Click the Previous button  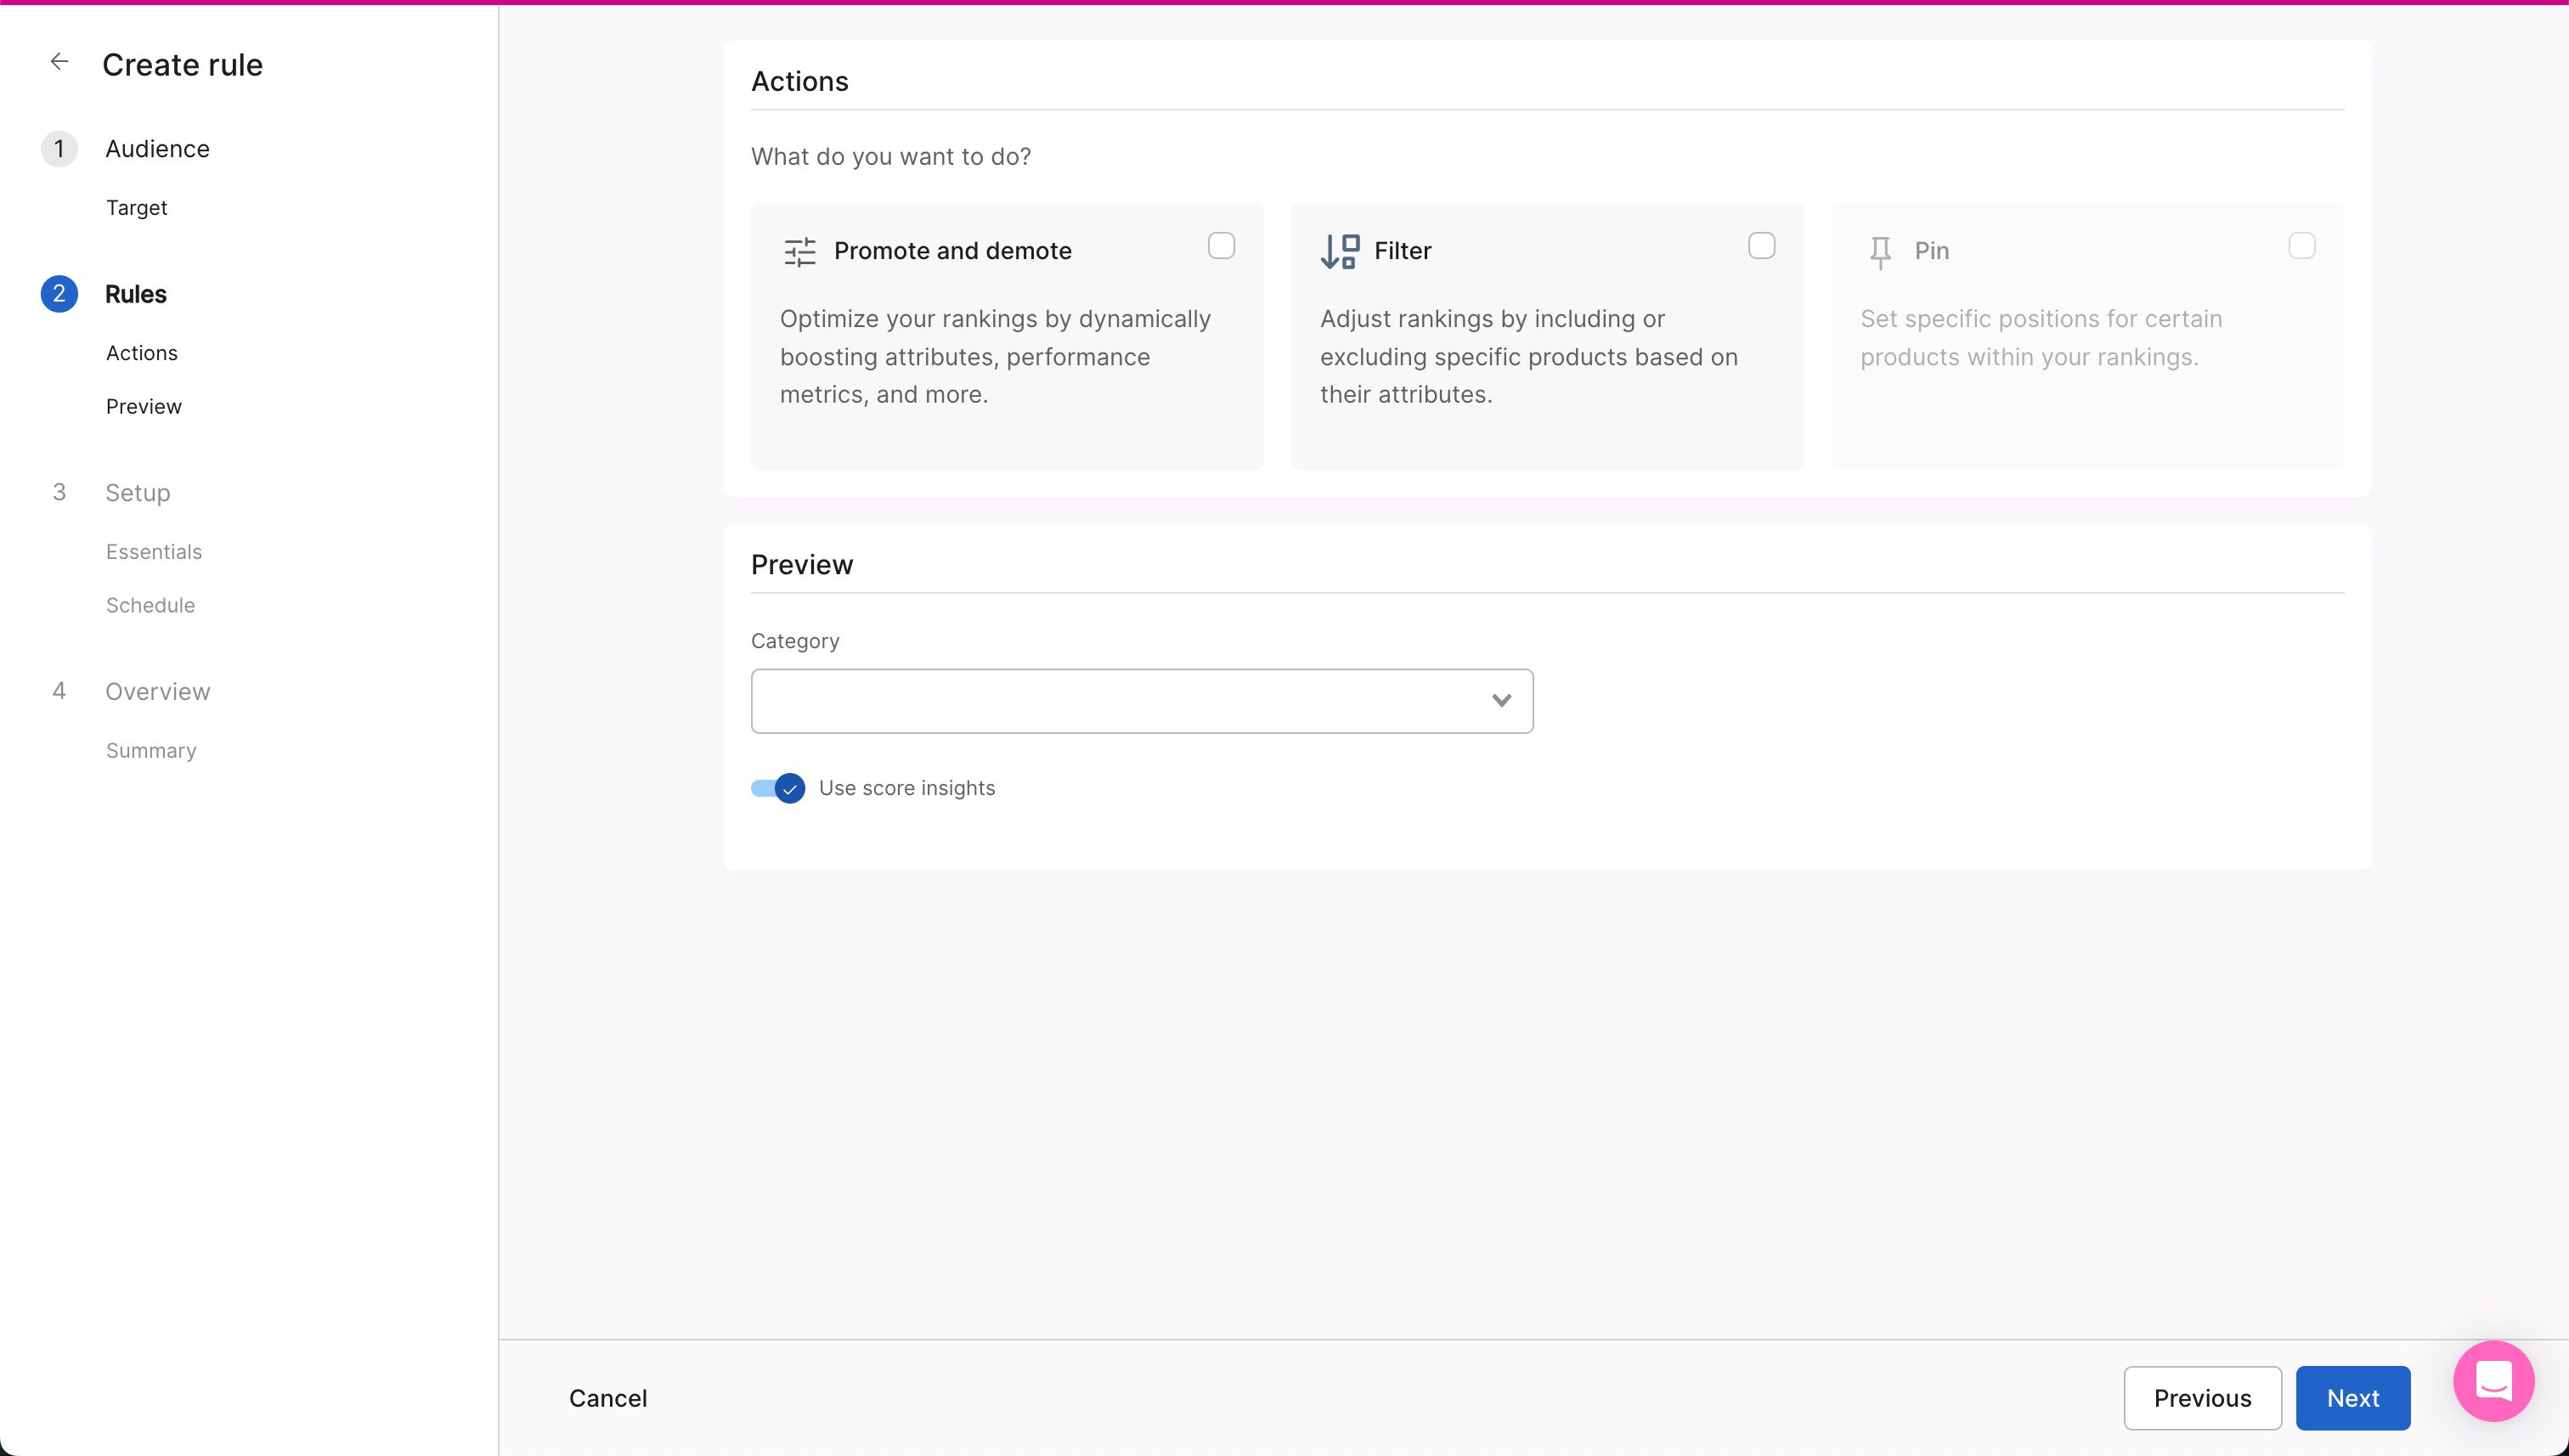point(2203,1397)
